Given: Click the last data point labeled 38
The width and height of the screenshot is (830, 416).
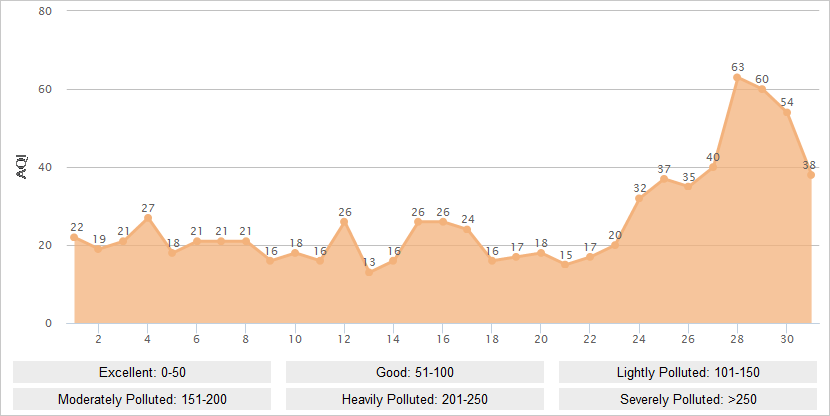Looking at the screenshot, I should click(811, 175).
